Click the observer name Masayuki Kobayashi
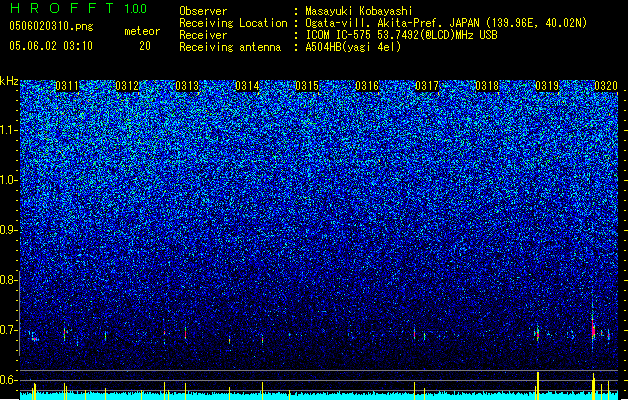The width and height of the screenshot is (629, 400). pos(359,11)
